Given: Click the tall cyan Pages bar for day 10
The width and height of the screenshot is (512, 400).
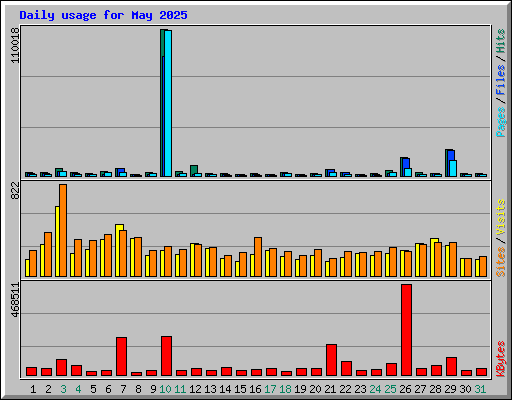Looking at the screenshot, I should tap(168, 103).
